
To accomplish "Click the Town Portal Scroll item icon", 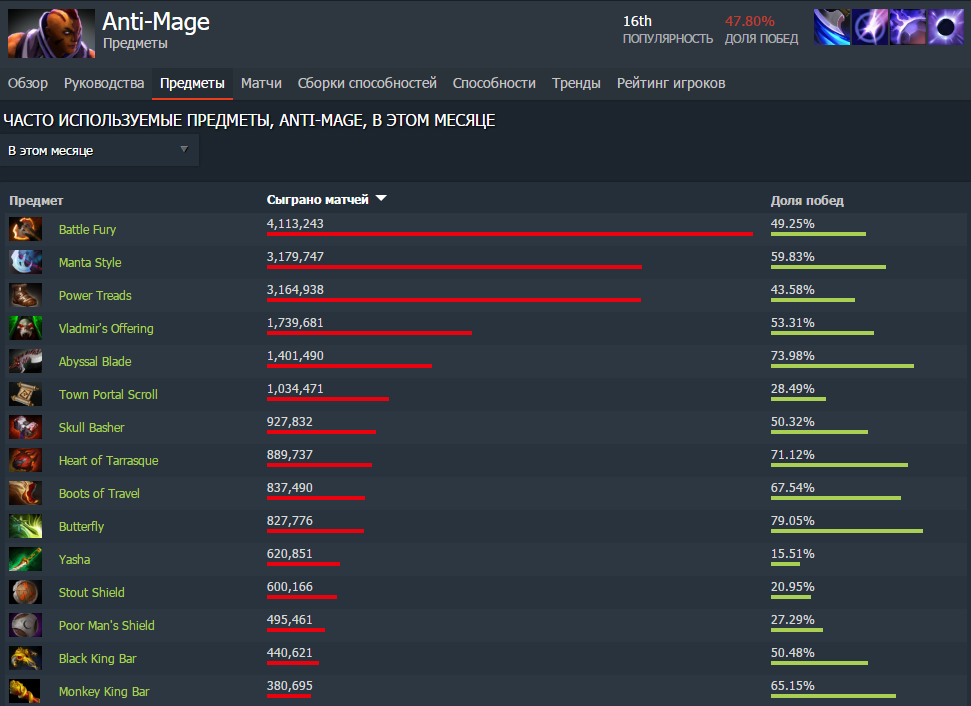I will click(25, 394).
